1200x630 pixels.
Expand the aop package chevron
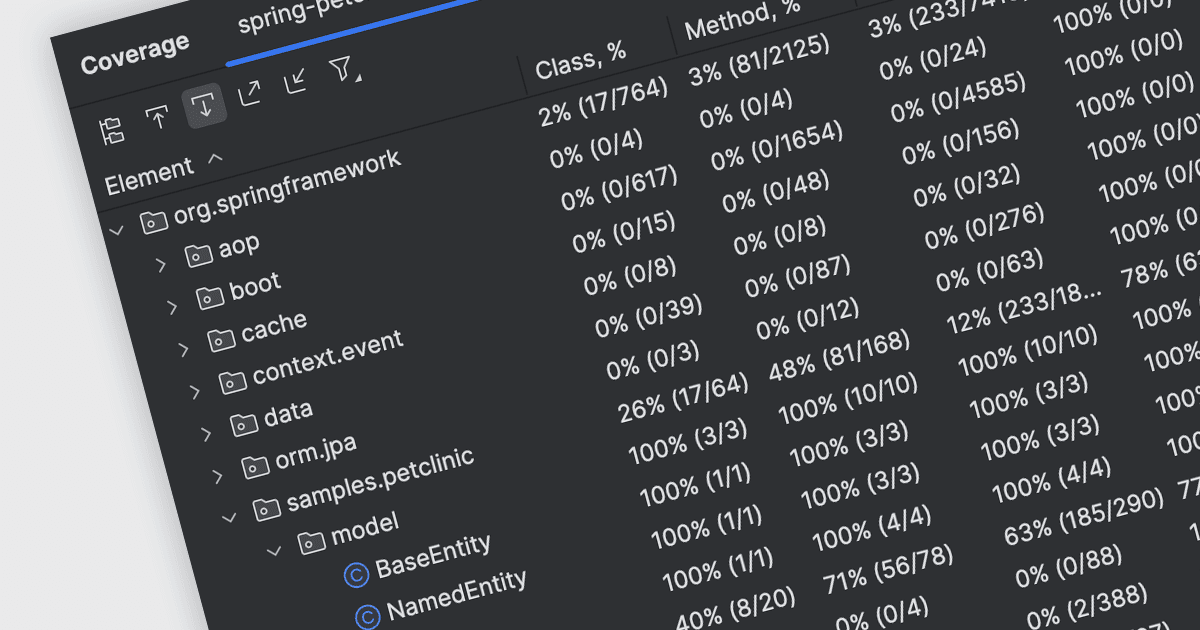(x=160, y=264)
